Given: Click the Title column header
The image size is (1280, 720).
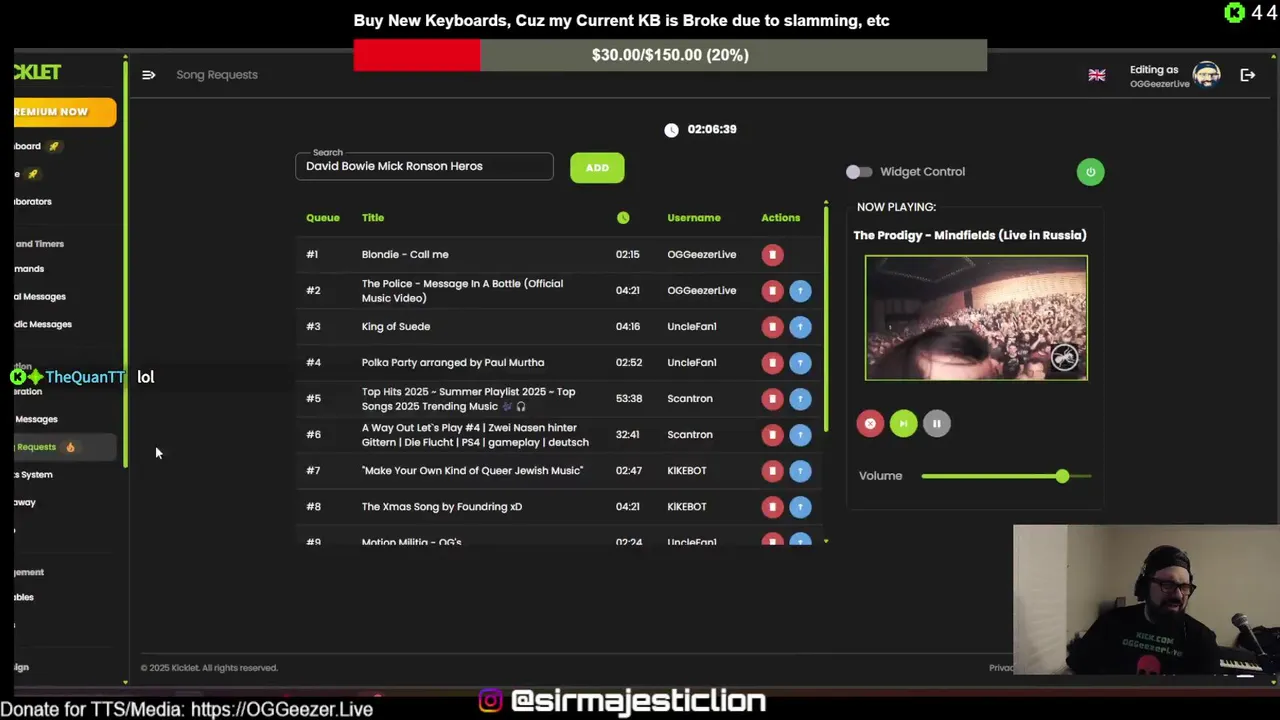Looking at the screenshot, I should click(x=373, y=218).
